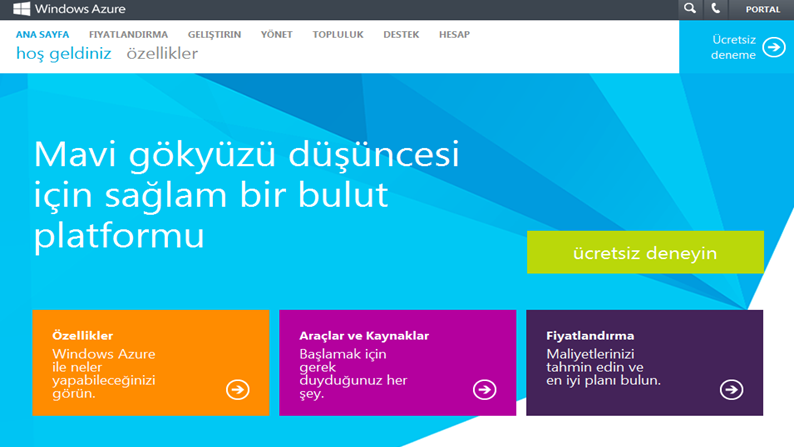Click Ücretsiz deneme text in header
This screenshot has height=447, width=794.
[733, 47]
